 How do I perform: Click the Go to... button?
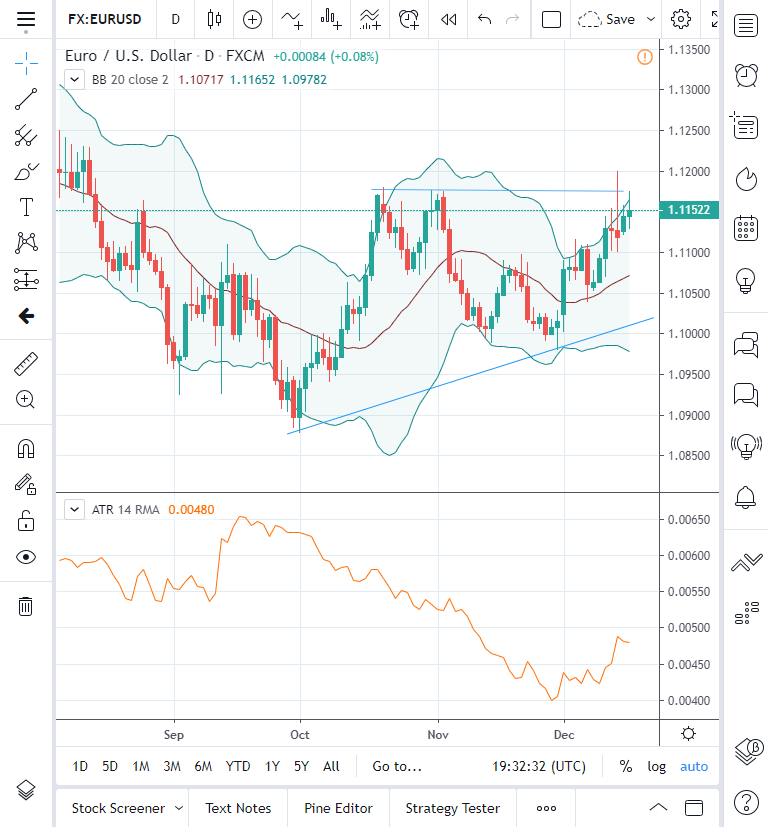point(397,766)
